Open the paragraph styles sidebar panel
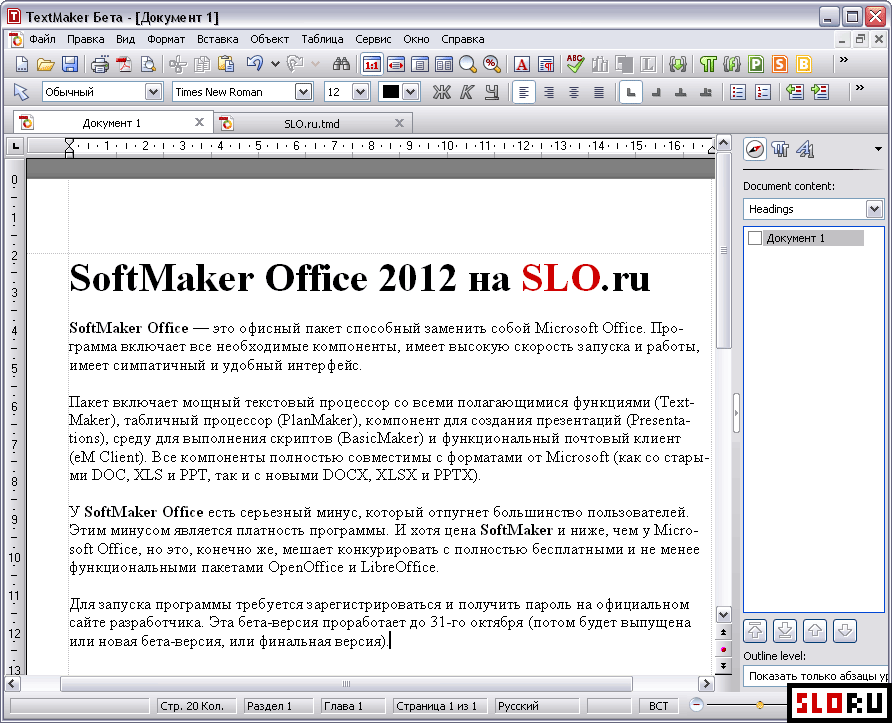This screenshot has height=723, width=892. 780,150
